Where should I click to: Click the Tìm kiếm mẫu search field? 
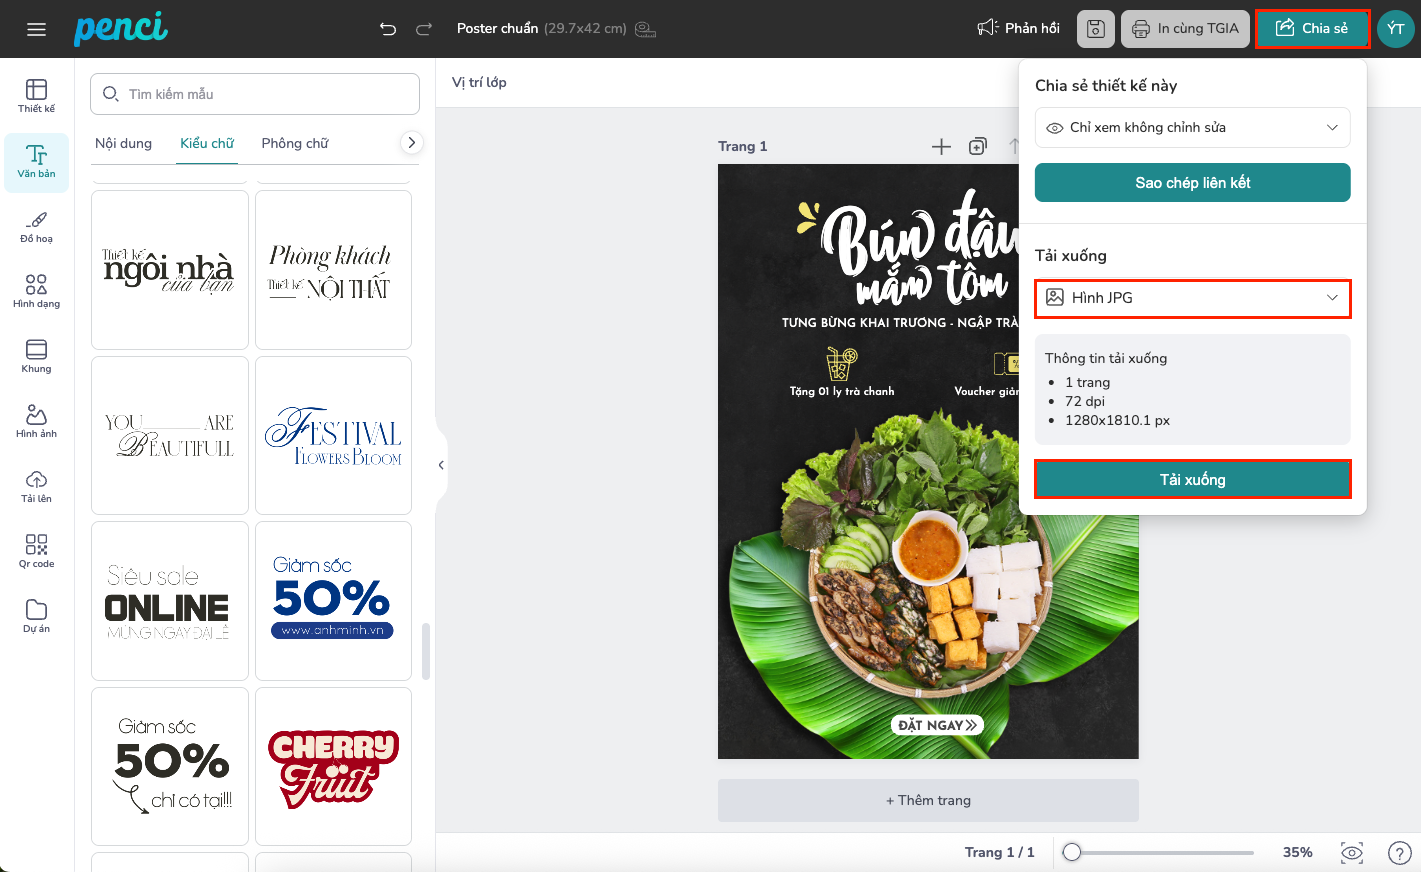pos(255,94)
